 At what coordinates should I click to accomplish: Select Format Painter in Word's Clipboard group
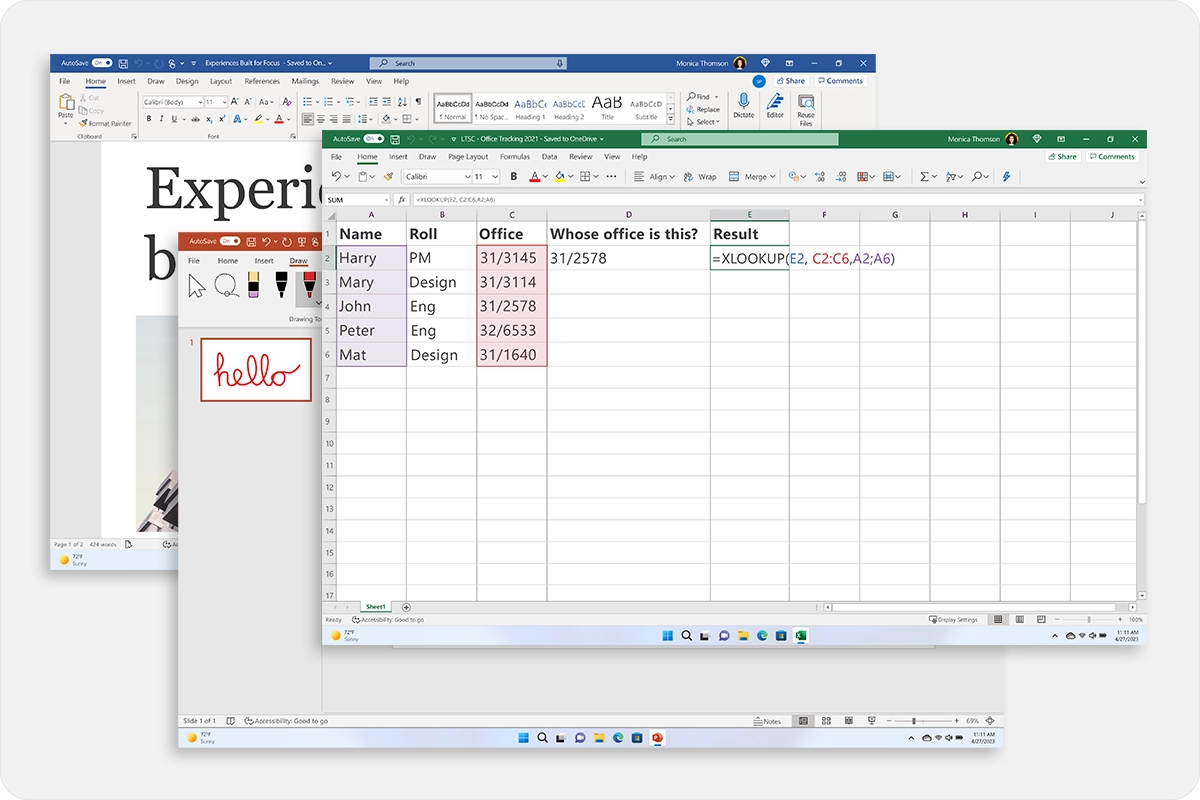(106, 124)
